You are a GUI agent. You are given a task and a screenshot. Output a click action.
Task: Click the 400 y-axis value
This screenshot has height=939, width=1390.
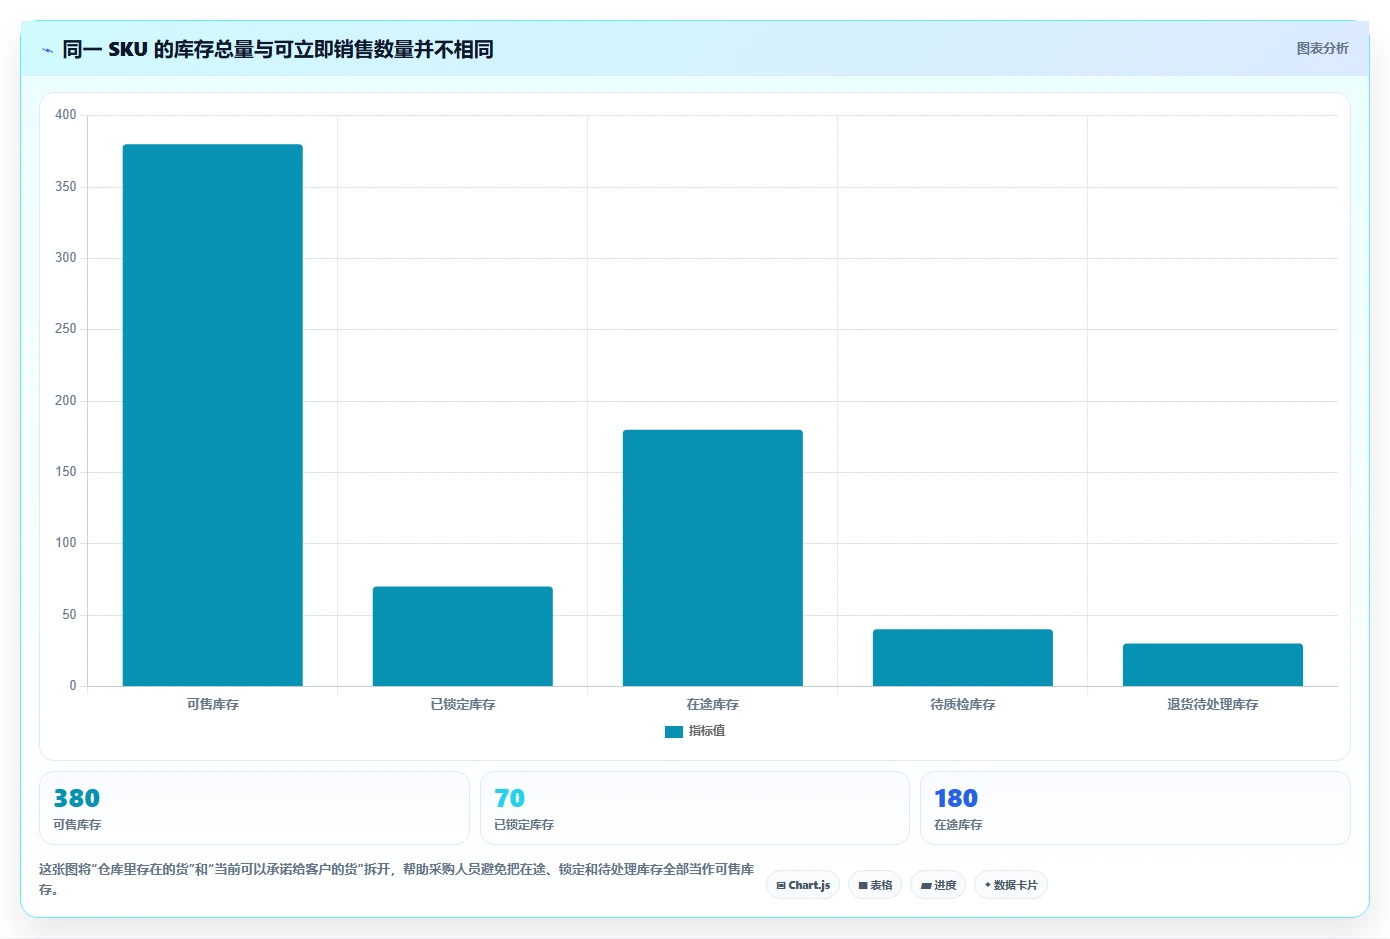pyautogui.click(x=66, y=115)
